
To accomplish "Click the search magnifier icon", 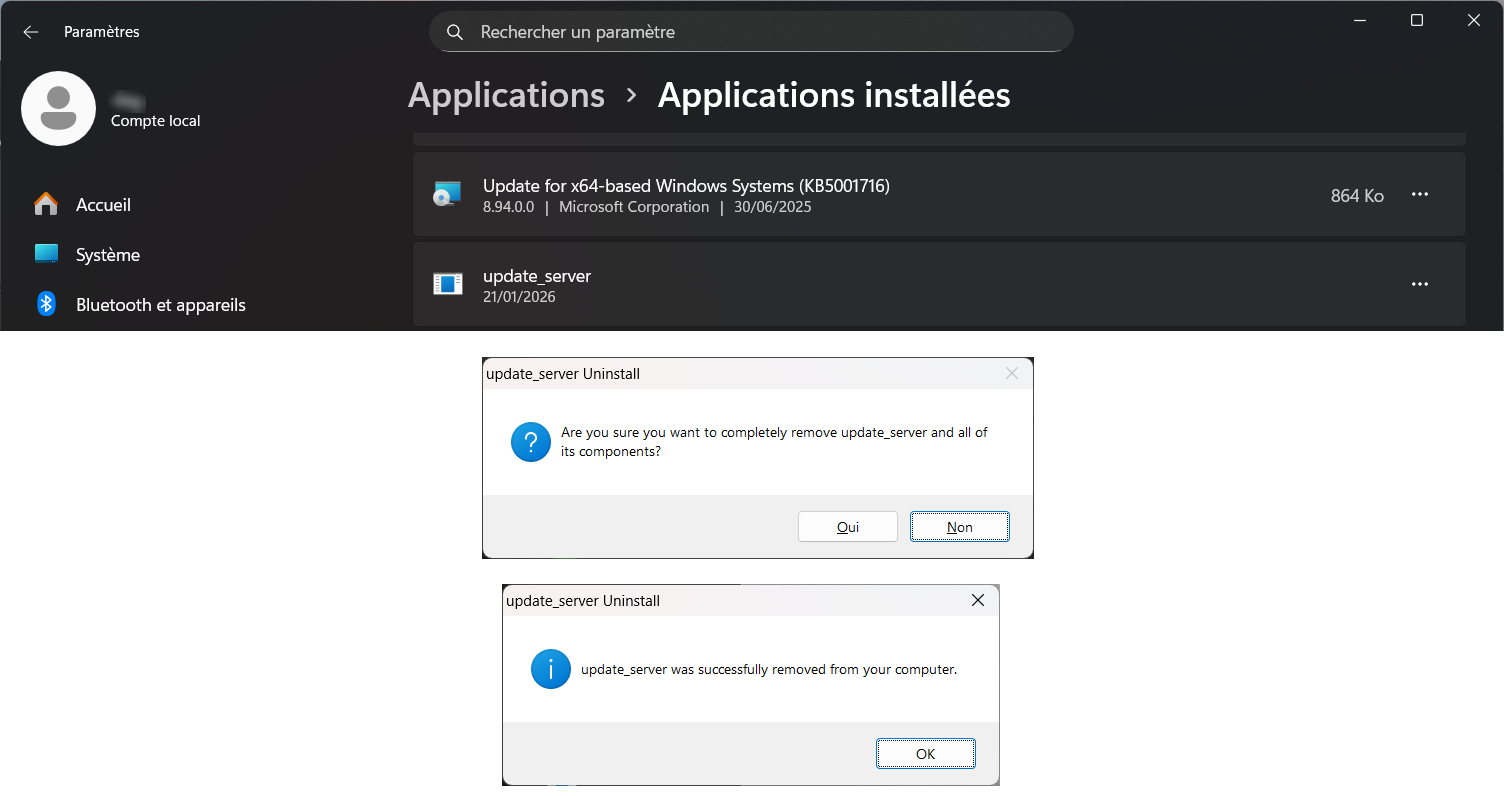I will [x=455, y=32].
